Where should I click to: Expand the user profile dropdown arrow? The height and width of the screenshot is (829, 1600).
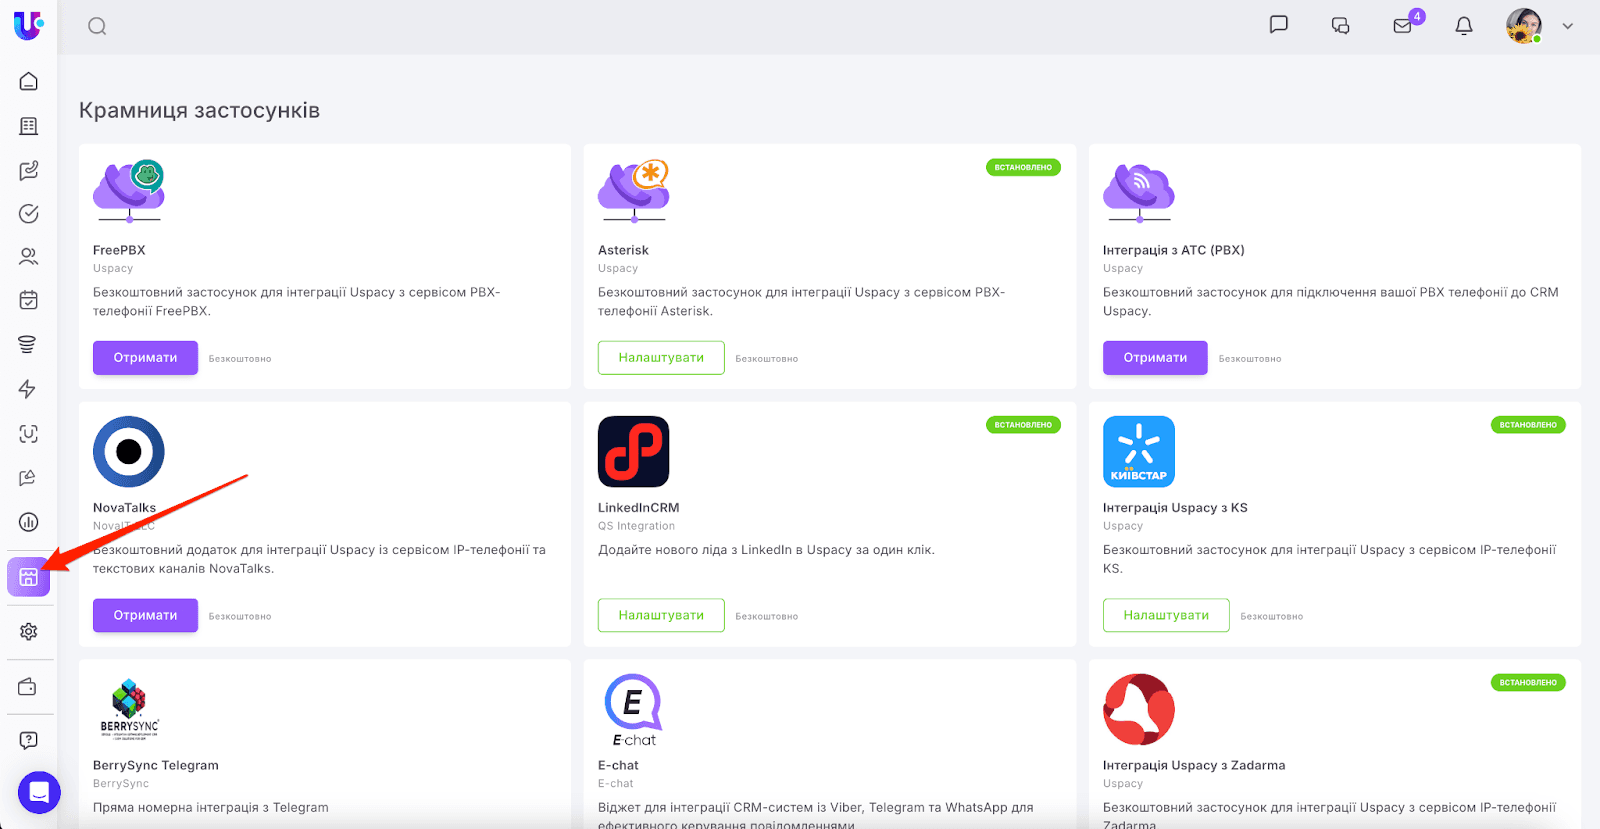coord(1567,27)
